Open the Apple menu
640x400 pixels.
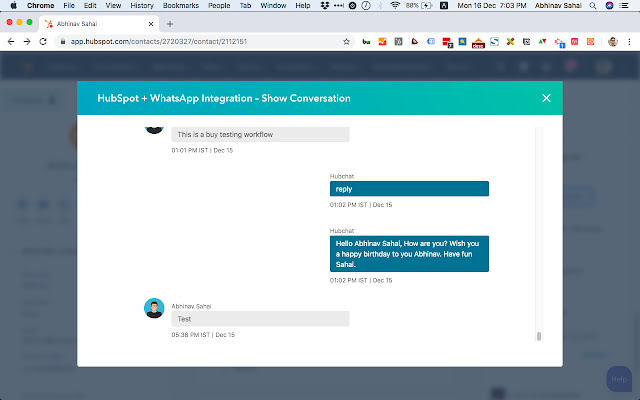(13, 5)
